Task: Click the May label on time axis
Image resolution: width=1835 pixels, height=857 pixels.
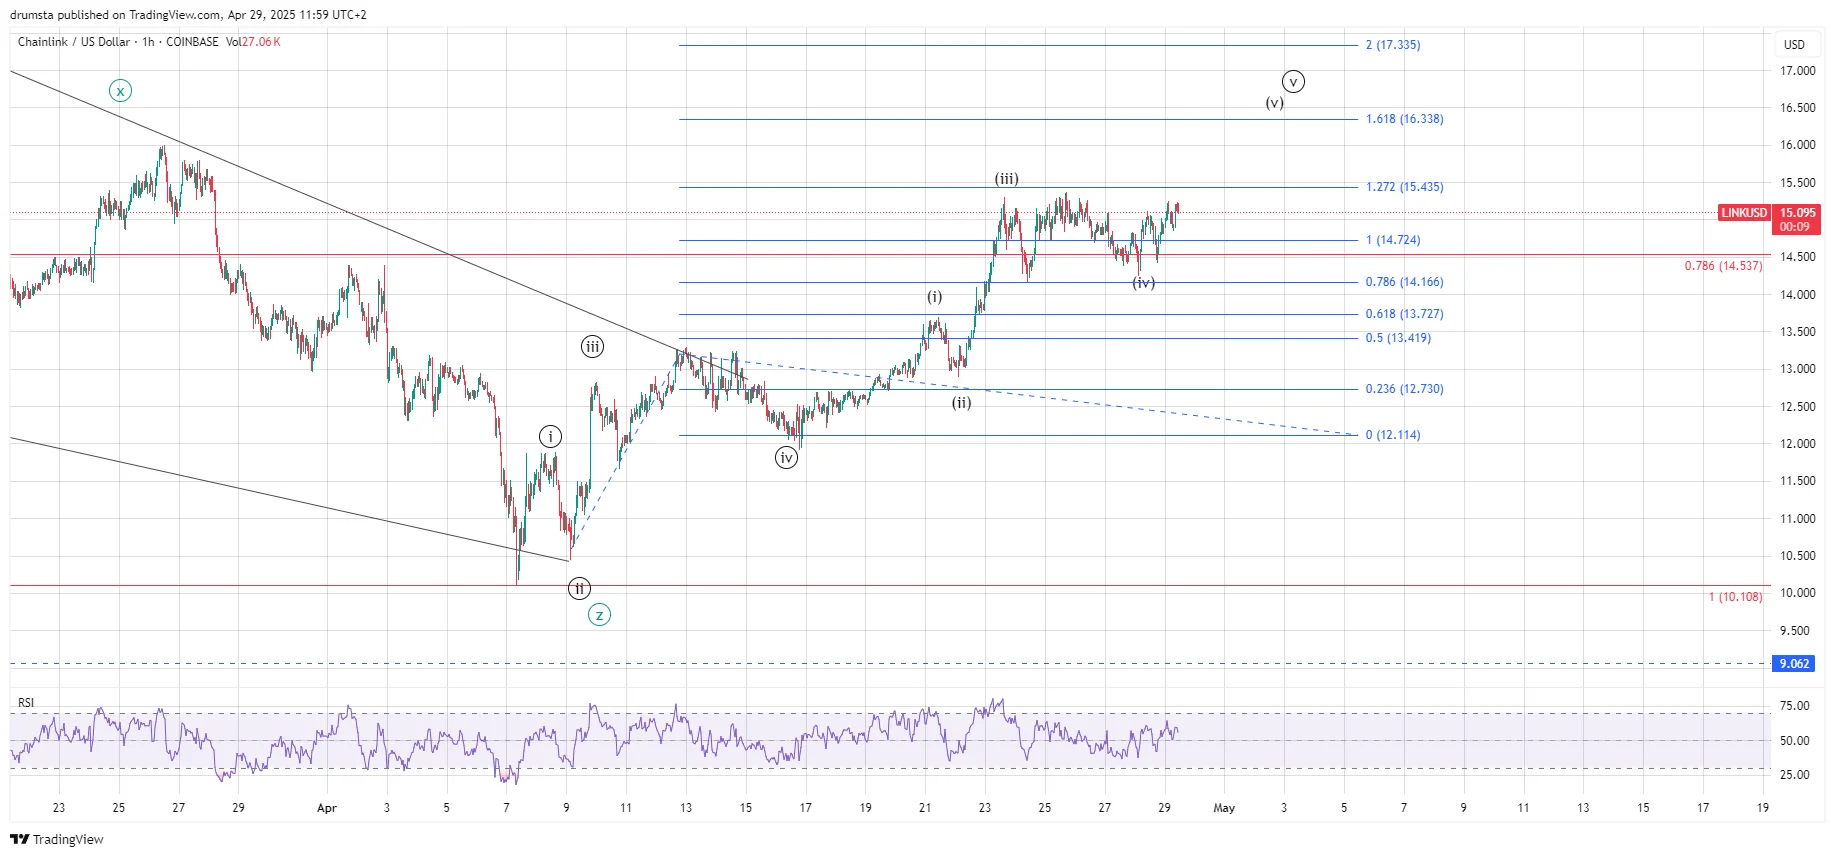Action: point(1224,808)
